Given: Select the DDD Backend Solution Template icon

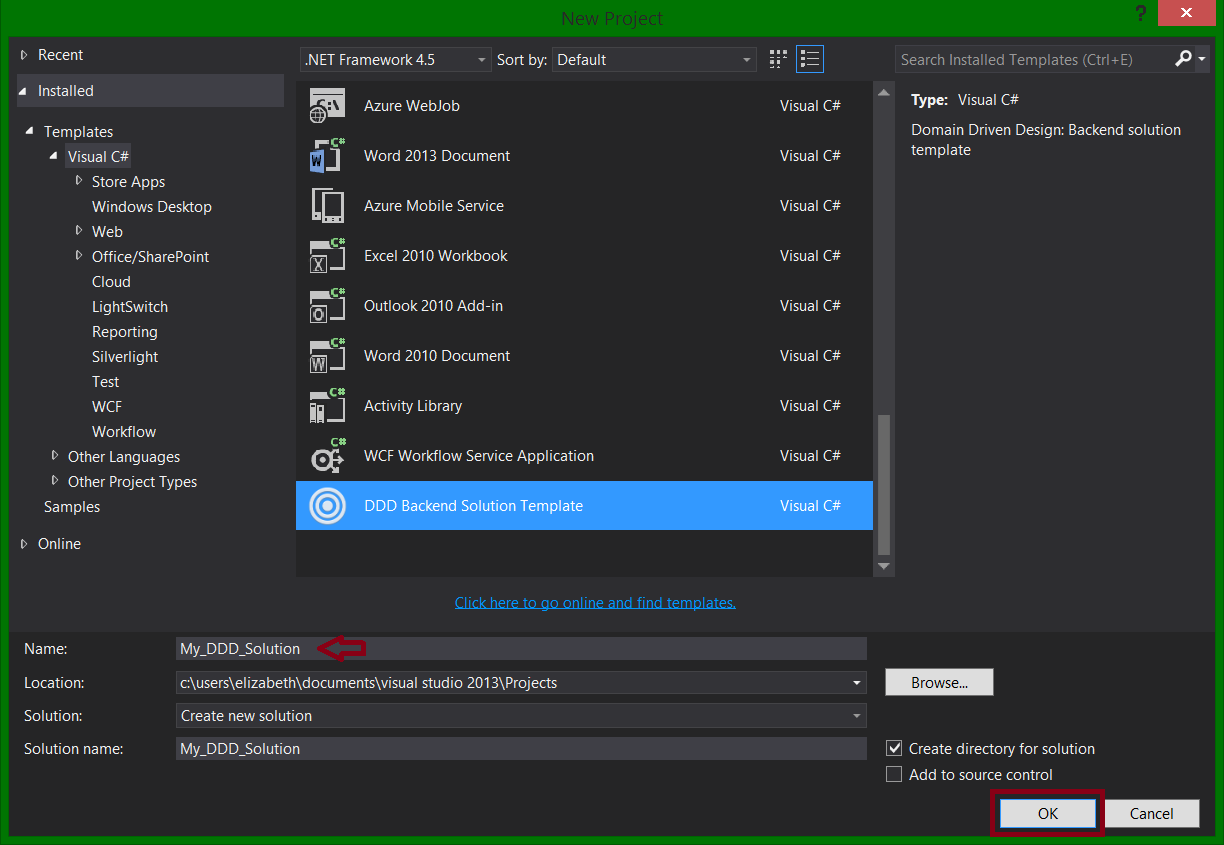Looking at the screenshot, I should point(326,505).
